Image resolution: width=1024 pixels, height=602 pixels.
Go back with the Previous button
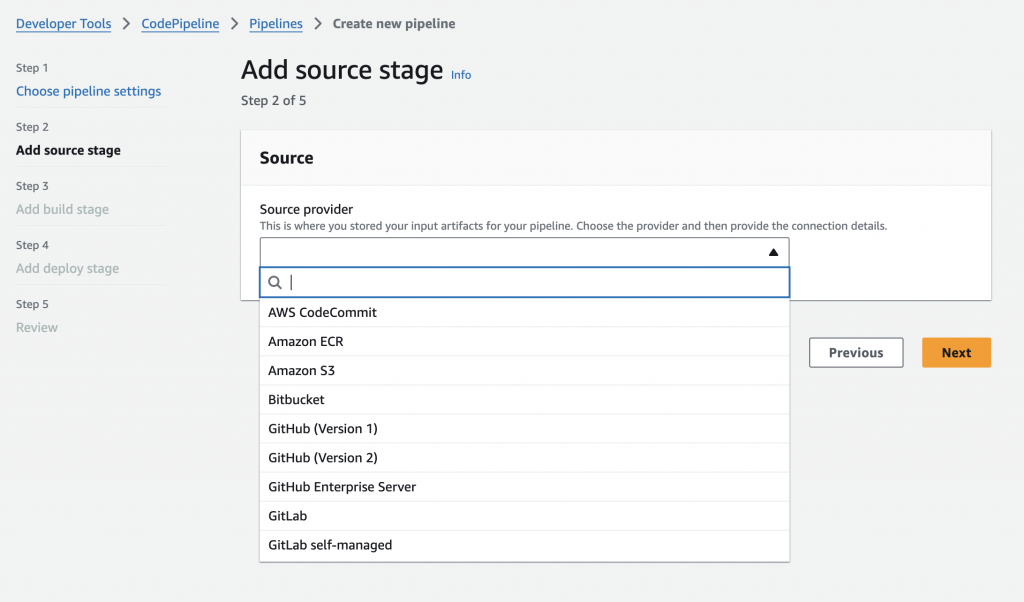(x=856, y=353)
